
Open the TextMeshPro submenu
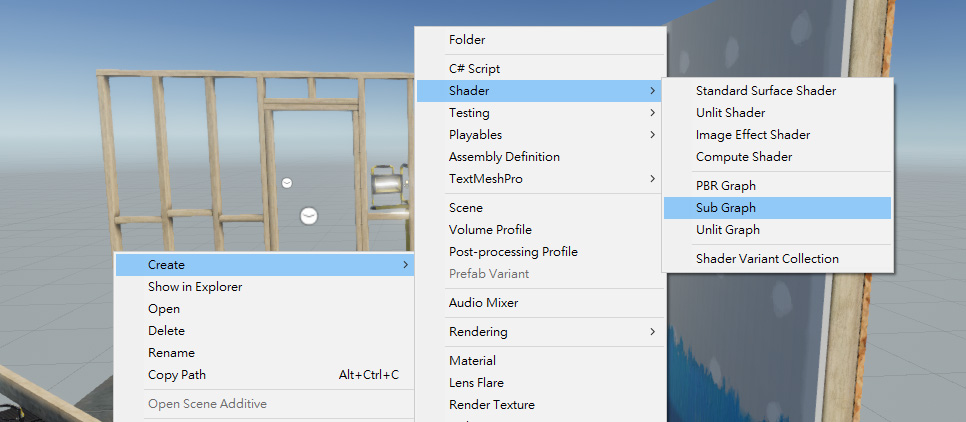pos(485,179)
